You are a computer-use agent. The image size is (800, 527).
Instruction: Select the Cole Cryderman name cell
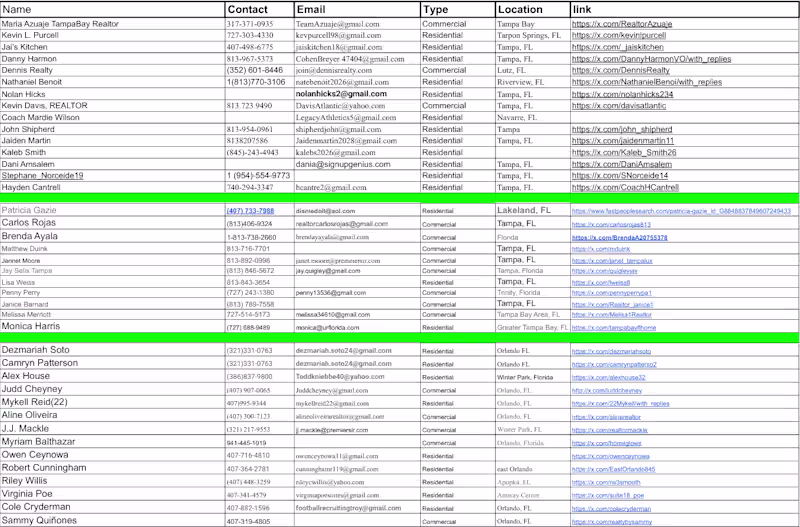[112, 507]
